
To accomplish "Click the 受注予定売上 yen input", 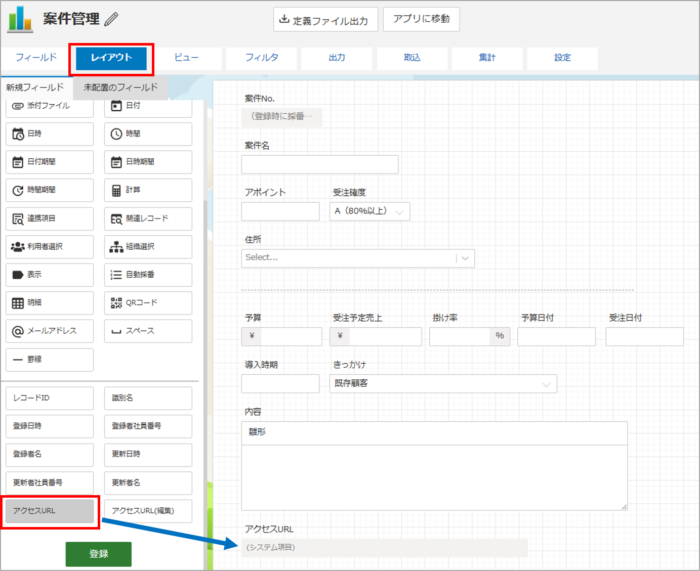I will [x=375, y=337].
